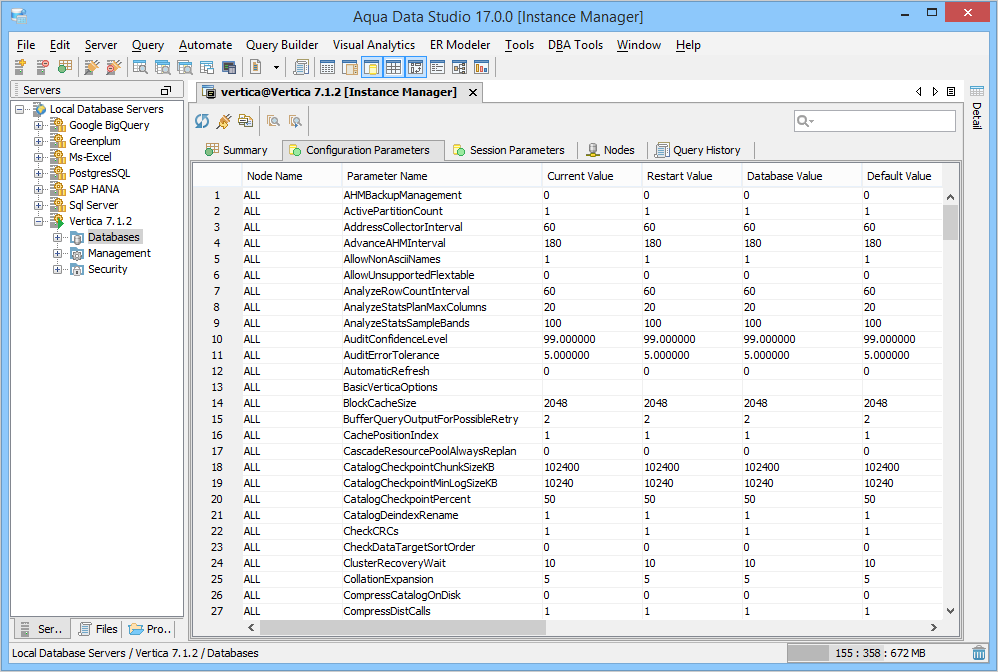Viewport: 998px width, 672px height.
Task: Click the Detail grid icon at right sidebar
Action: pos(977,92)
